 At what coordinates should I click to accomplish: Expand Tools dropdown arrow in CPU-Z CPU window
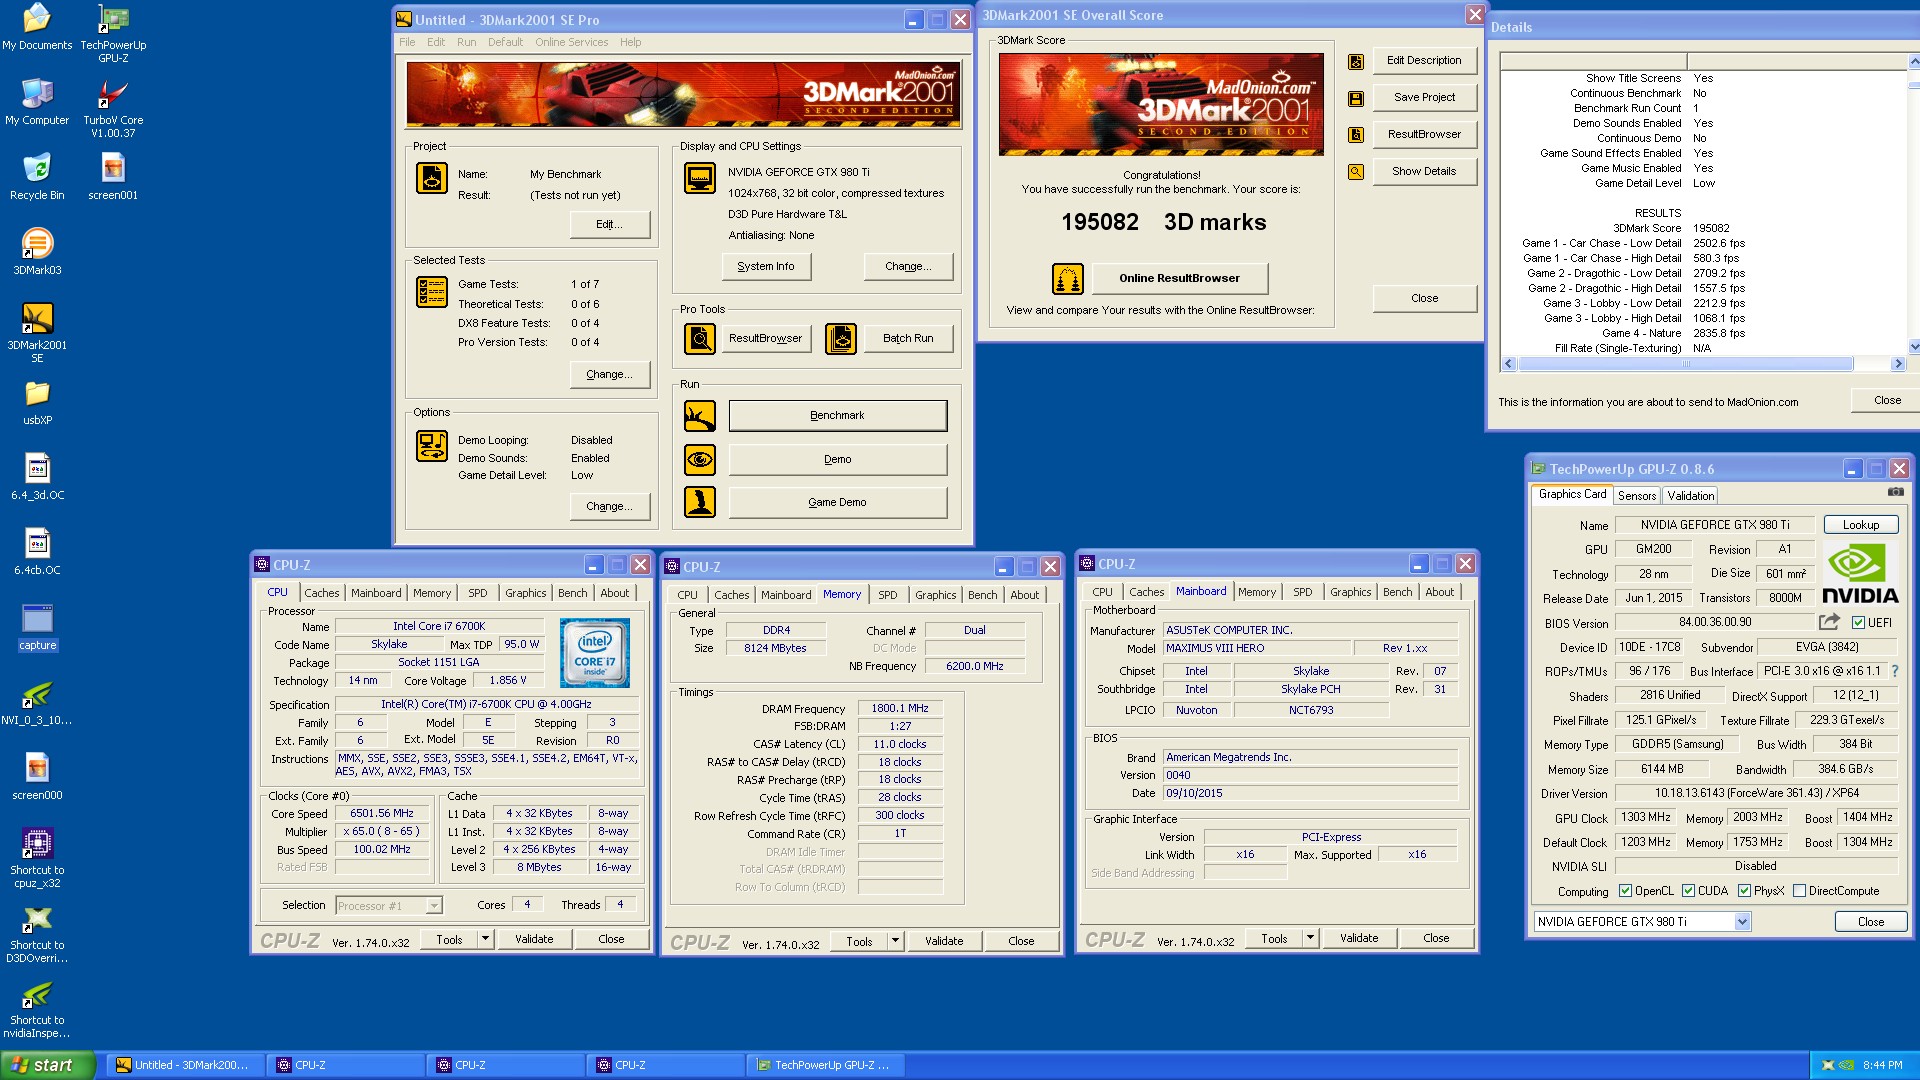coord(485,939)
